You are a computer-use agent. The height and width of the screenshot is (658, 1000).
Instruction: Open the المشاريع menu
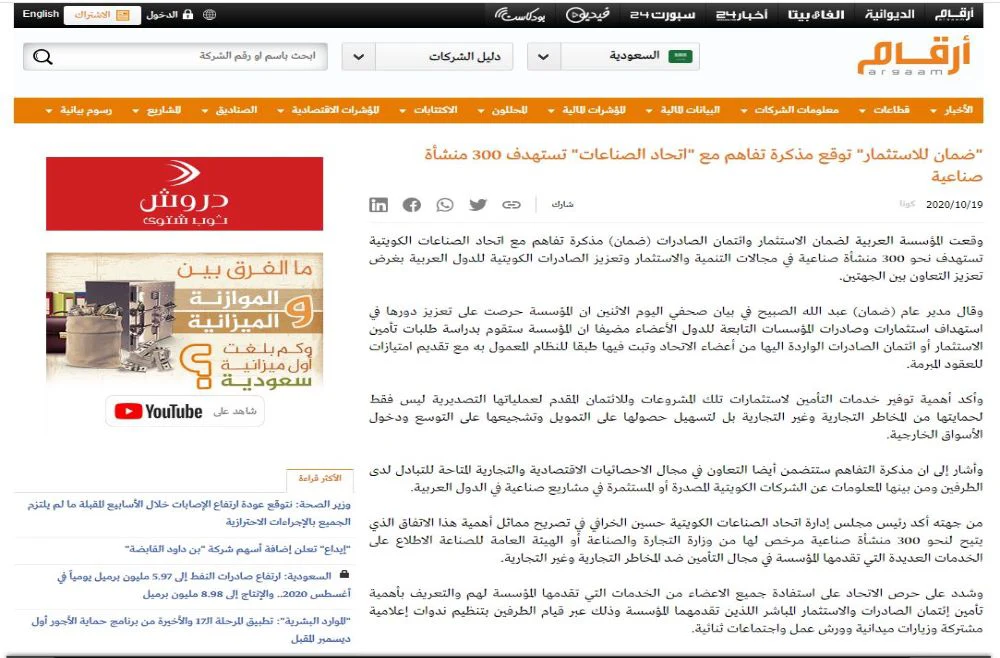(x=157, y=110)
